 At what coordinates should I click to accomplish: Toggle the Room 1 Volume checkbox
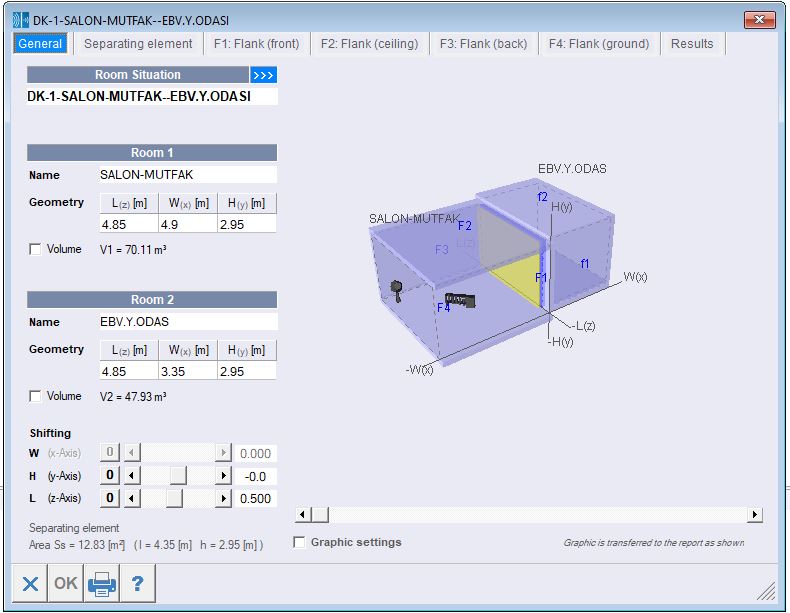coord(35,249)
